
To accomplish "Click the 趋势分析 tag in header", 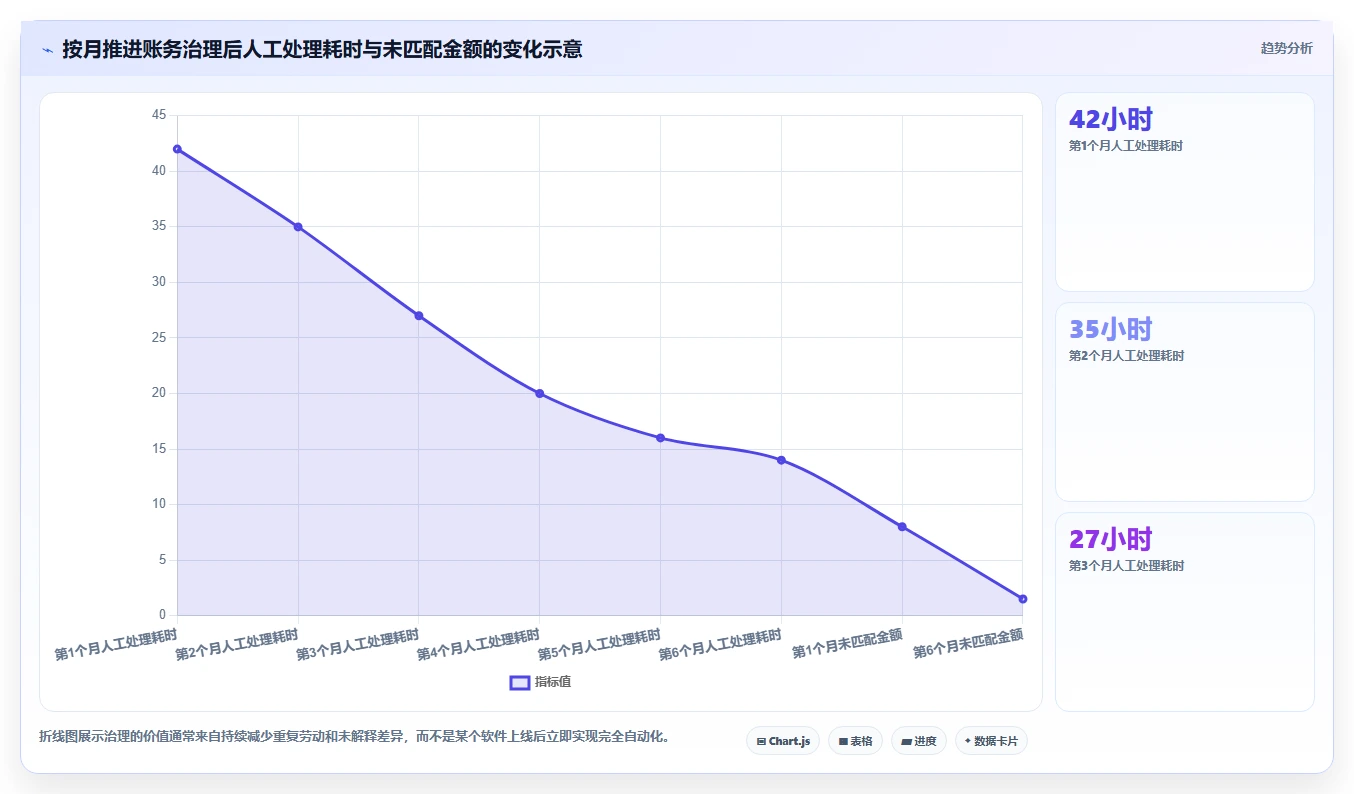I will [x=1286, y=48].
